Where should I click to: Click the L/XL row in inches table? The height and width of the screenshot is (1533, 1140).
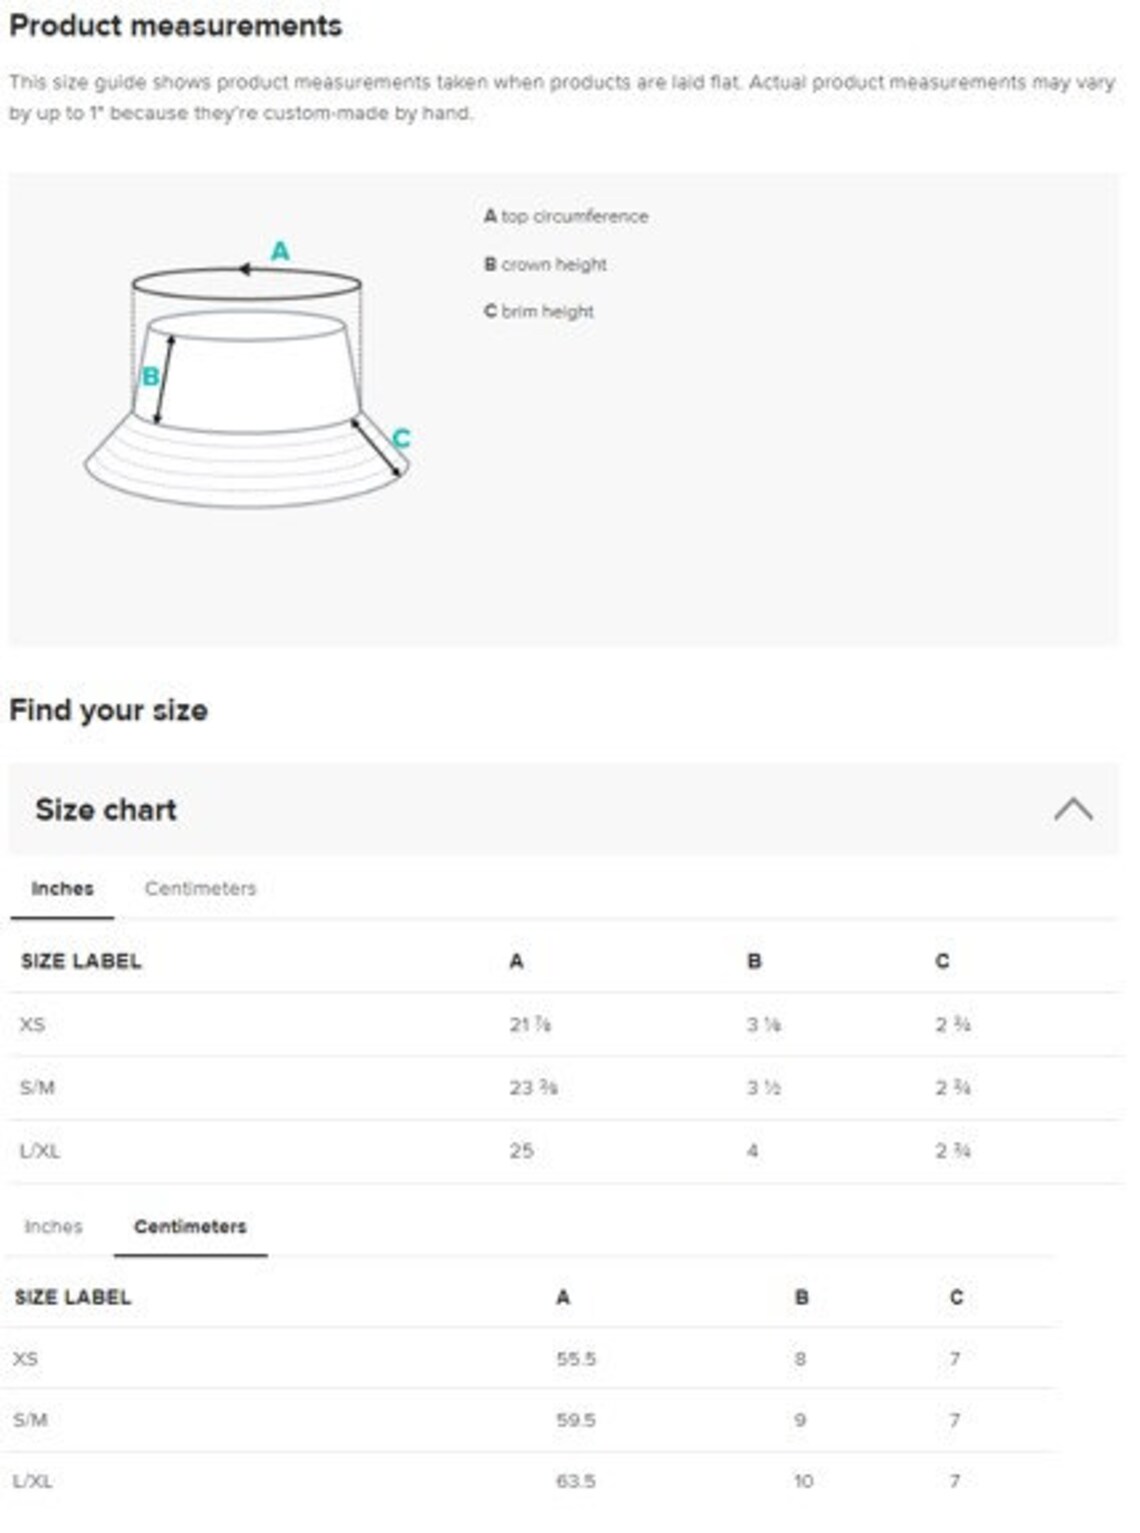564,1151
